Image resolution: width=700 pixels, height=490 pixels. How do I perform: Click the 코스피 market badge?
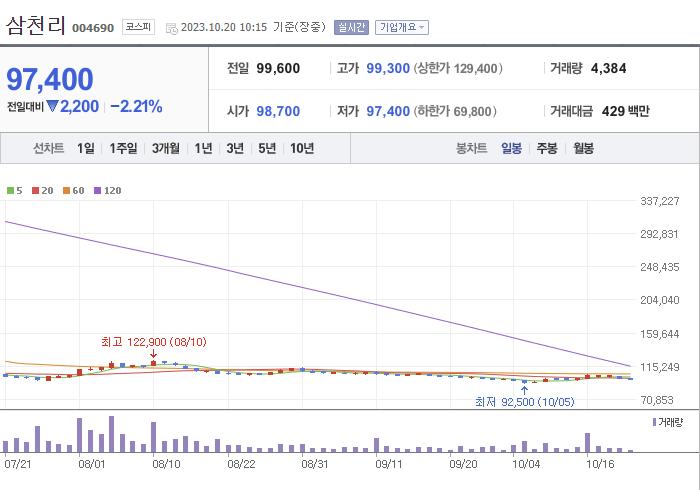point(138,27)
